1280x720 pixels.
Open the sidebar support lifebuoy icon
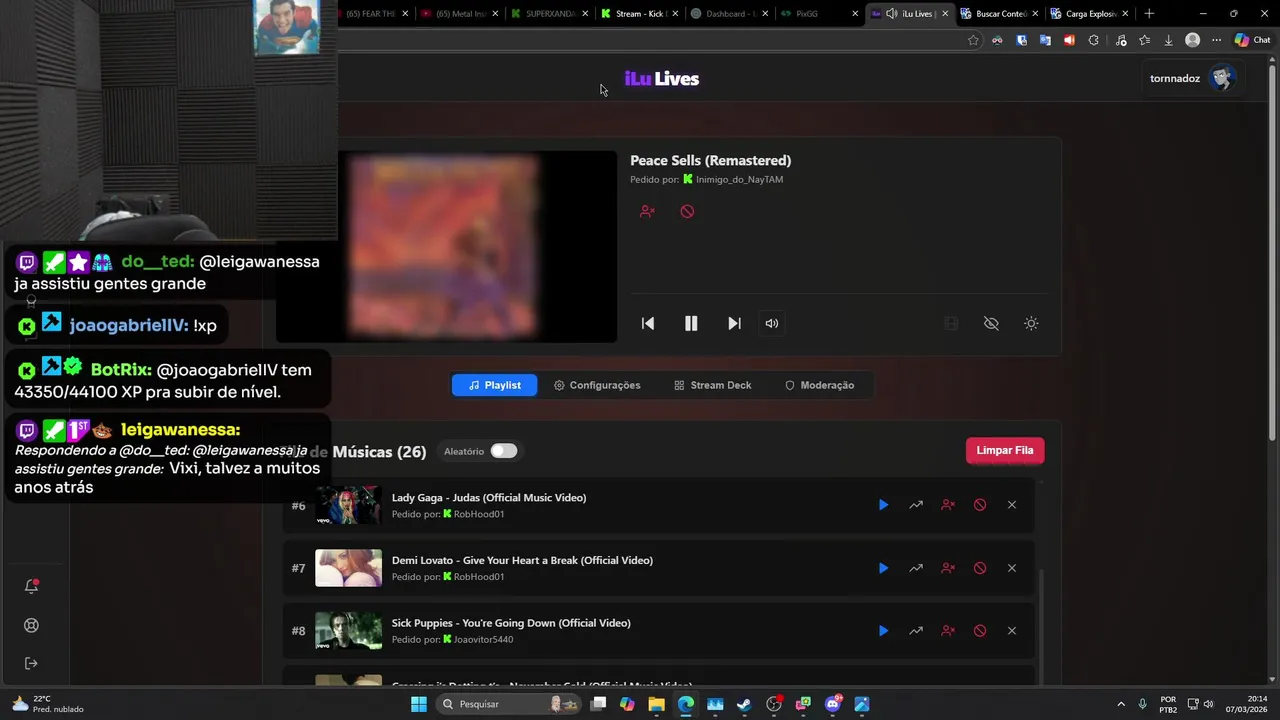(31, 626)
